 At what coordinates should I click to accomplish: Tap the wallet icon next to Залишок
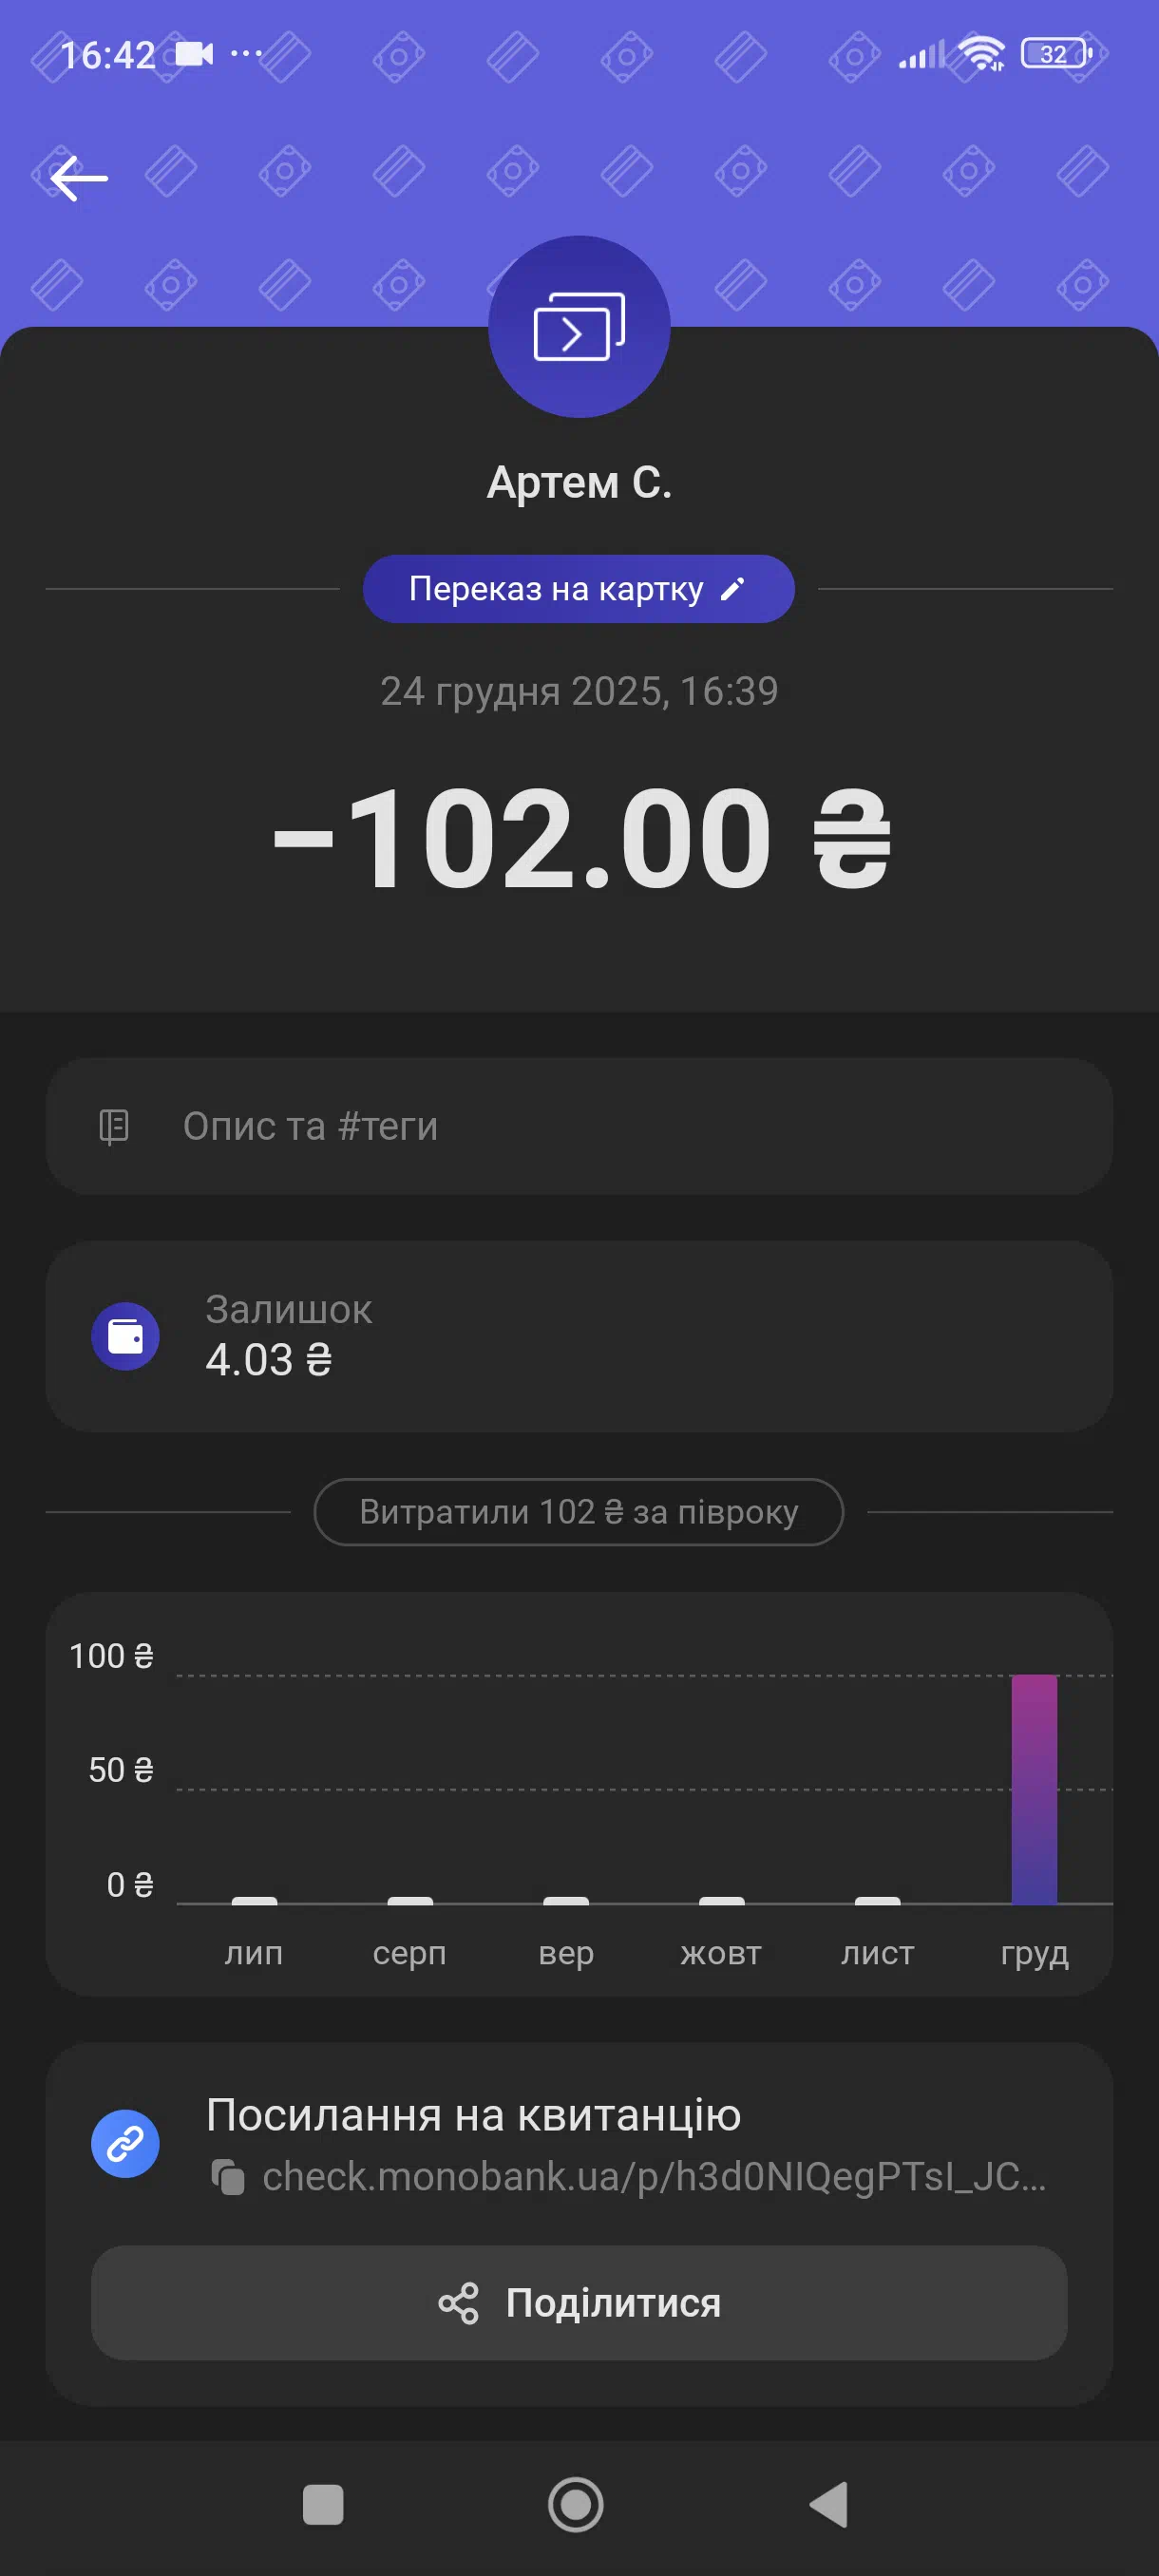[x=125, y=1336]
